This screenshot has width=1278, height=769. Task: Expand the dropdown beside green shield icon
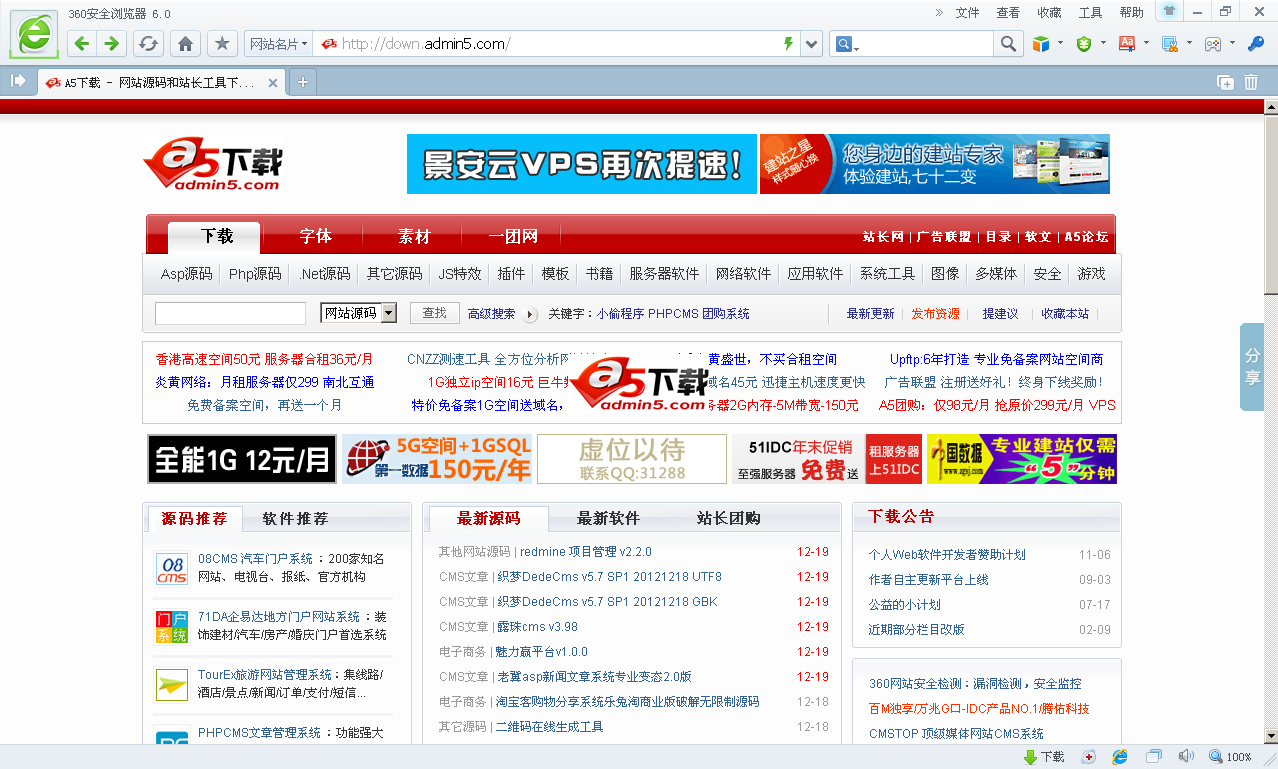[x=1104, y=43]
